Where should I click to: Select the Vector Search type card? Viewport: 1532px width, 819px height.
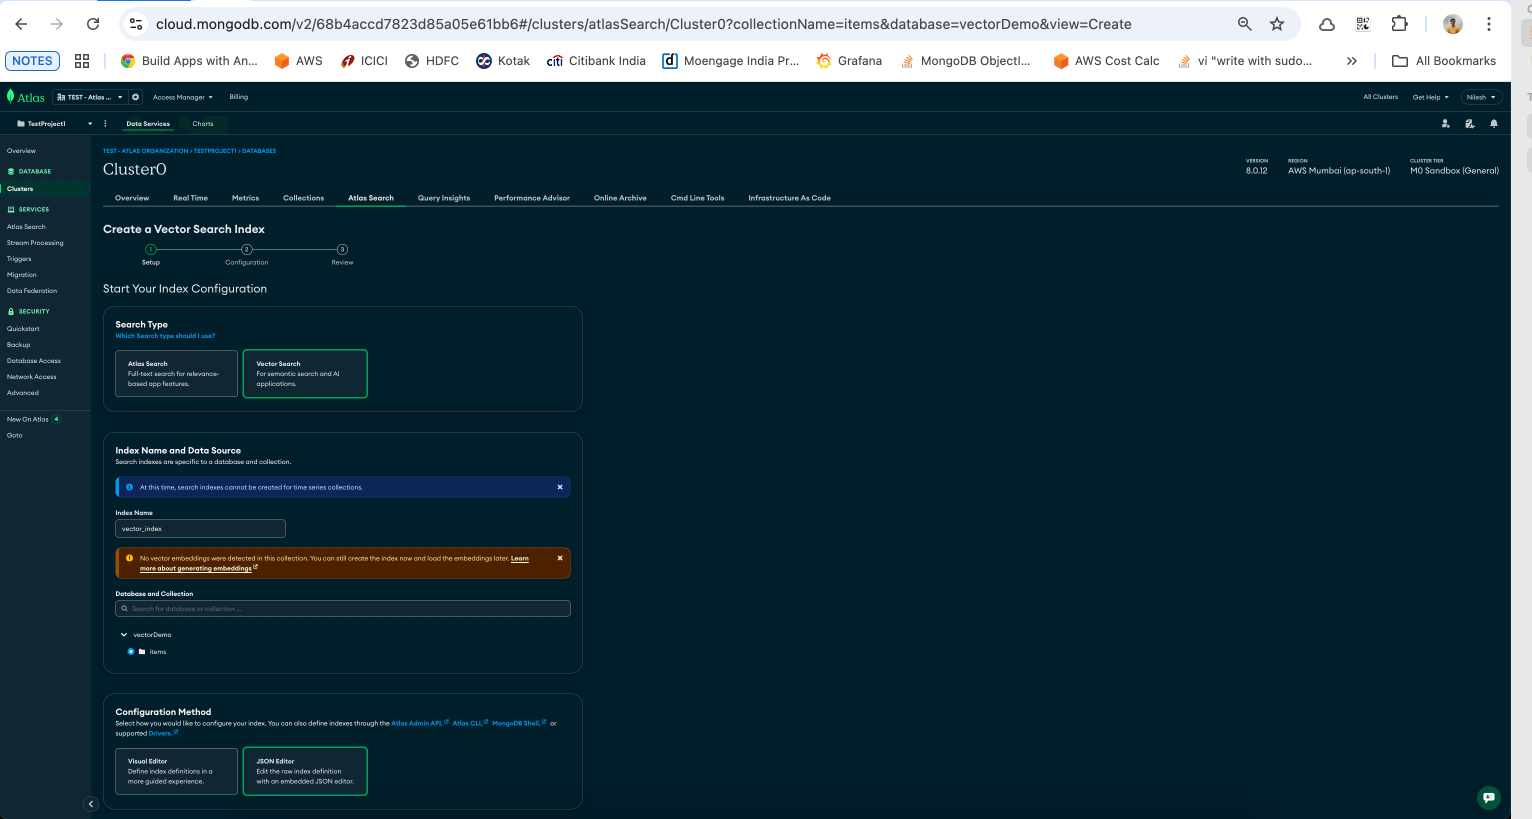[x=305, y=373]
